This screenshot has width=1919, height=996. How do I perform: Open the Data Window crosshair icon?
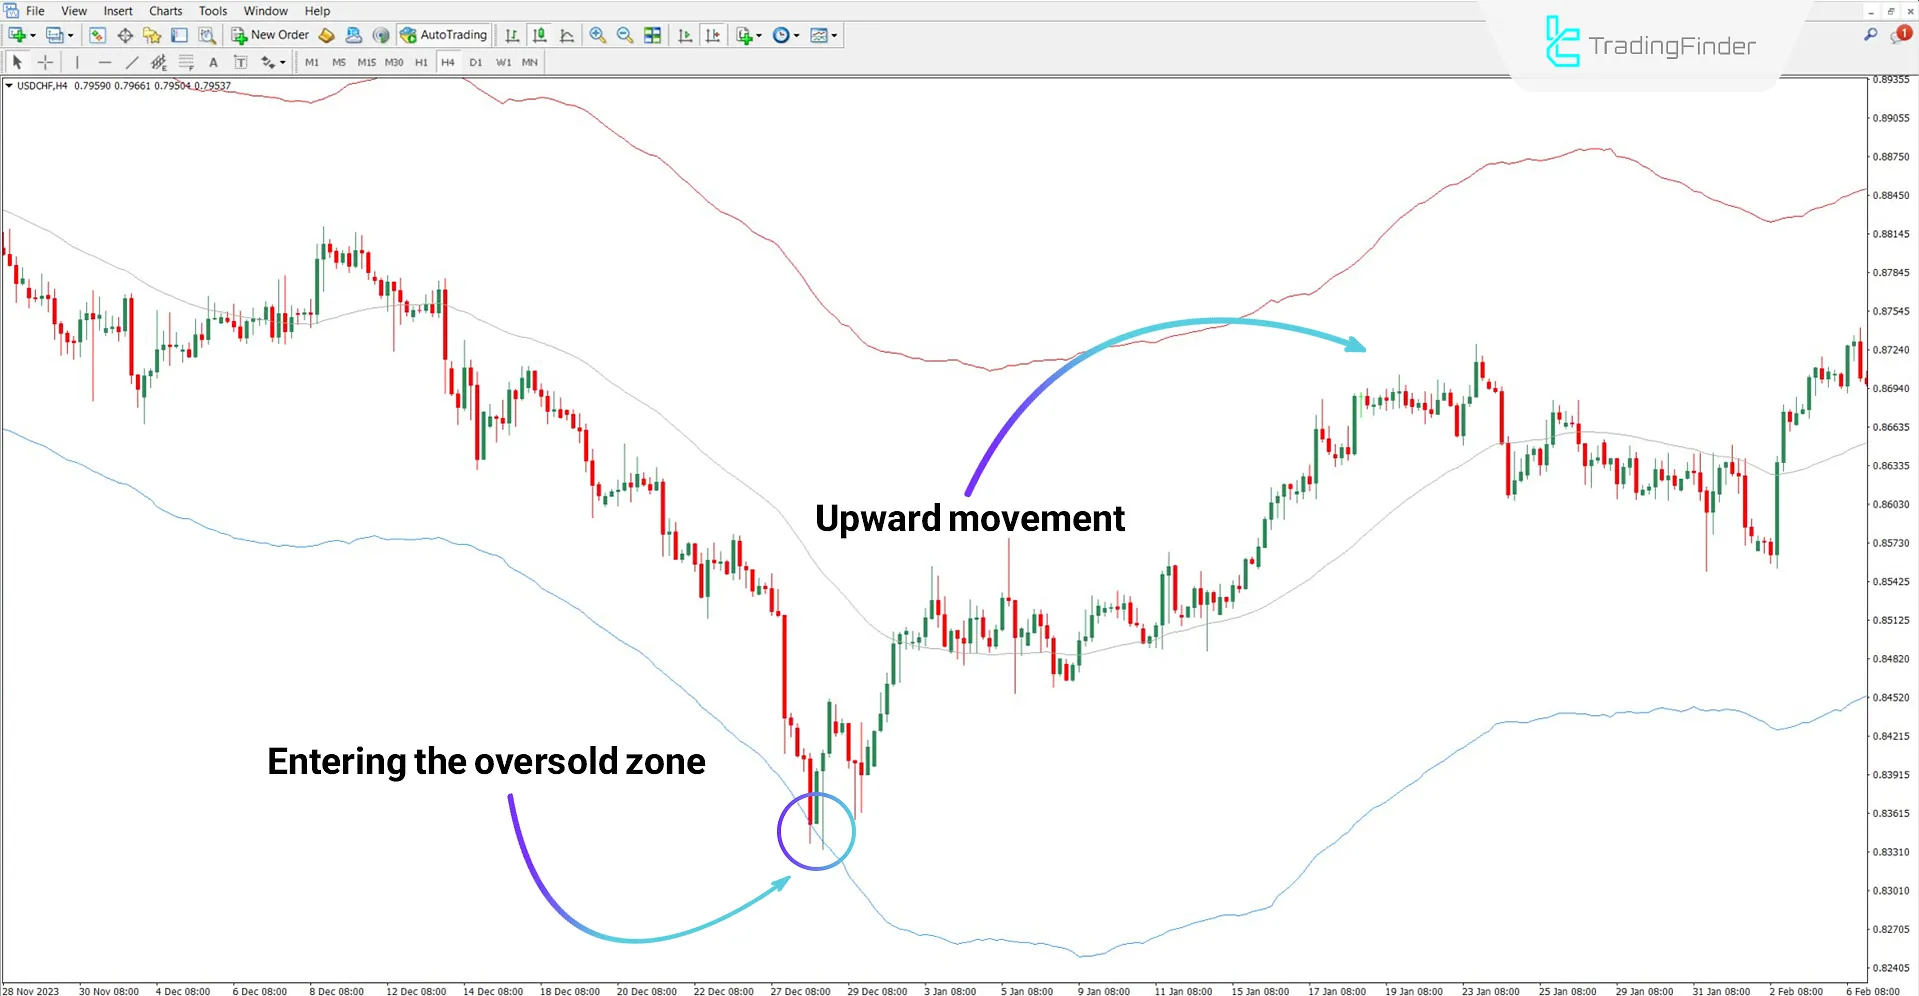pos(125,35)
